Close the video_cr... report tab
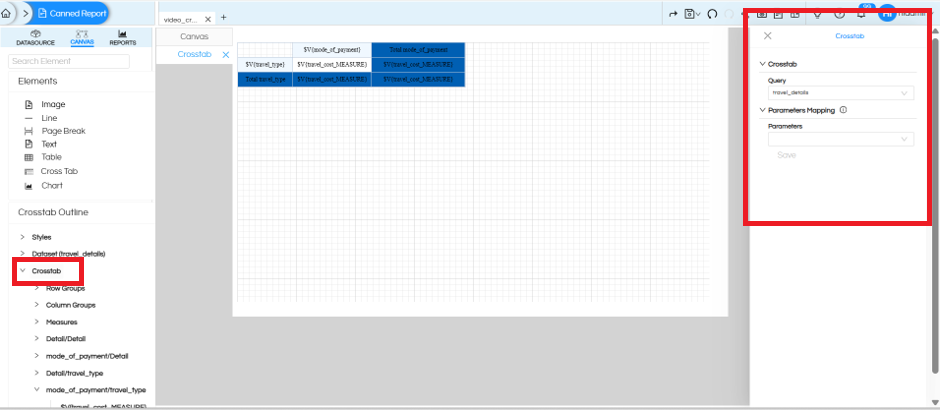943x410 pixels. 207,19
